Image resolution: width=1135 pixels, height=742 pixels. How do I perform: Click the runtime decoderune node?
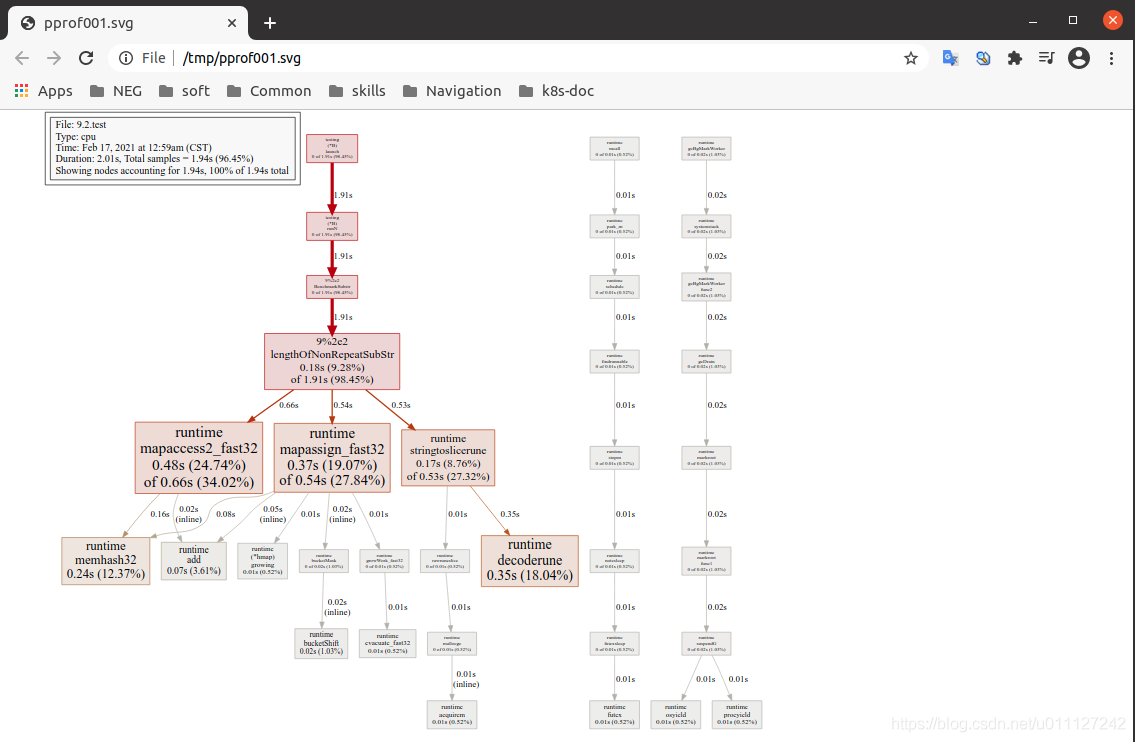pos(529,560)
